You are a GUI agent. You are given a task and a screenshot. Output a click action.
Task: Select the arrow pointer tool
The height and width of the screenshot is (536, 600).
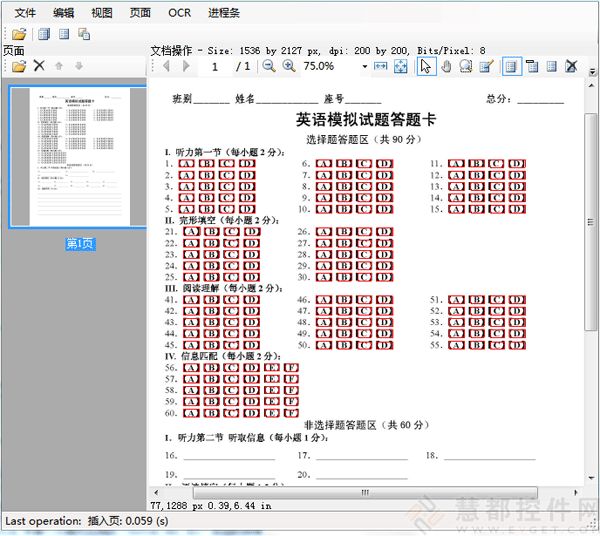[426, 66]
